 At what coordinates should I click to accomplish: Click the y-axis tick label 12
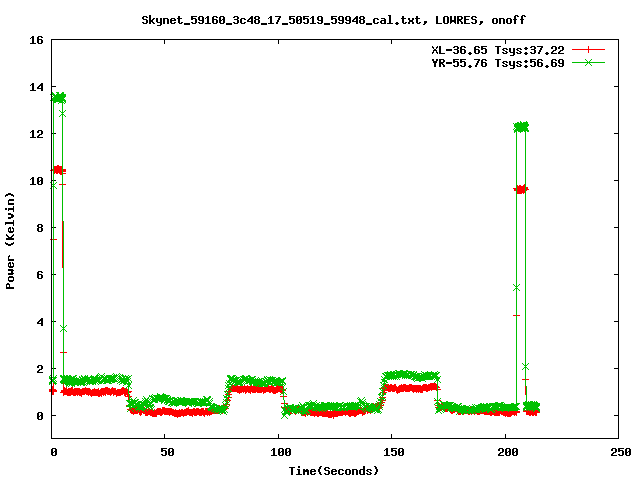[36, 134]
